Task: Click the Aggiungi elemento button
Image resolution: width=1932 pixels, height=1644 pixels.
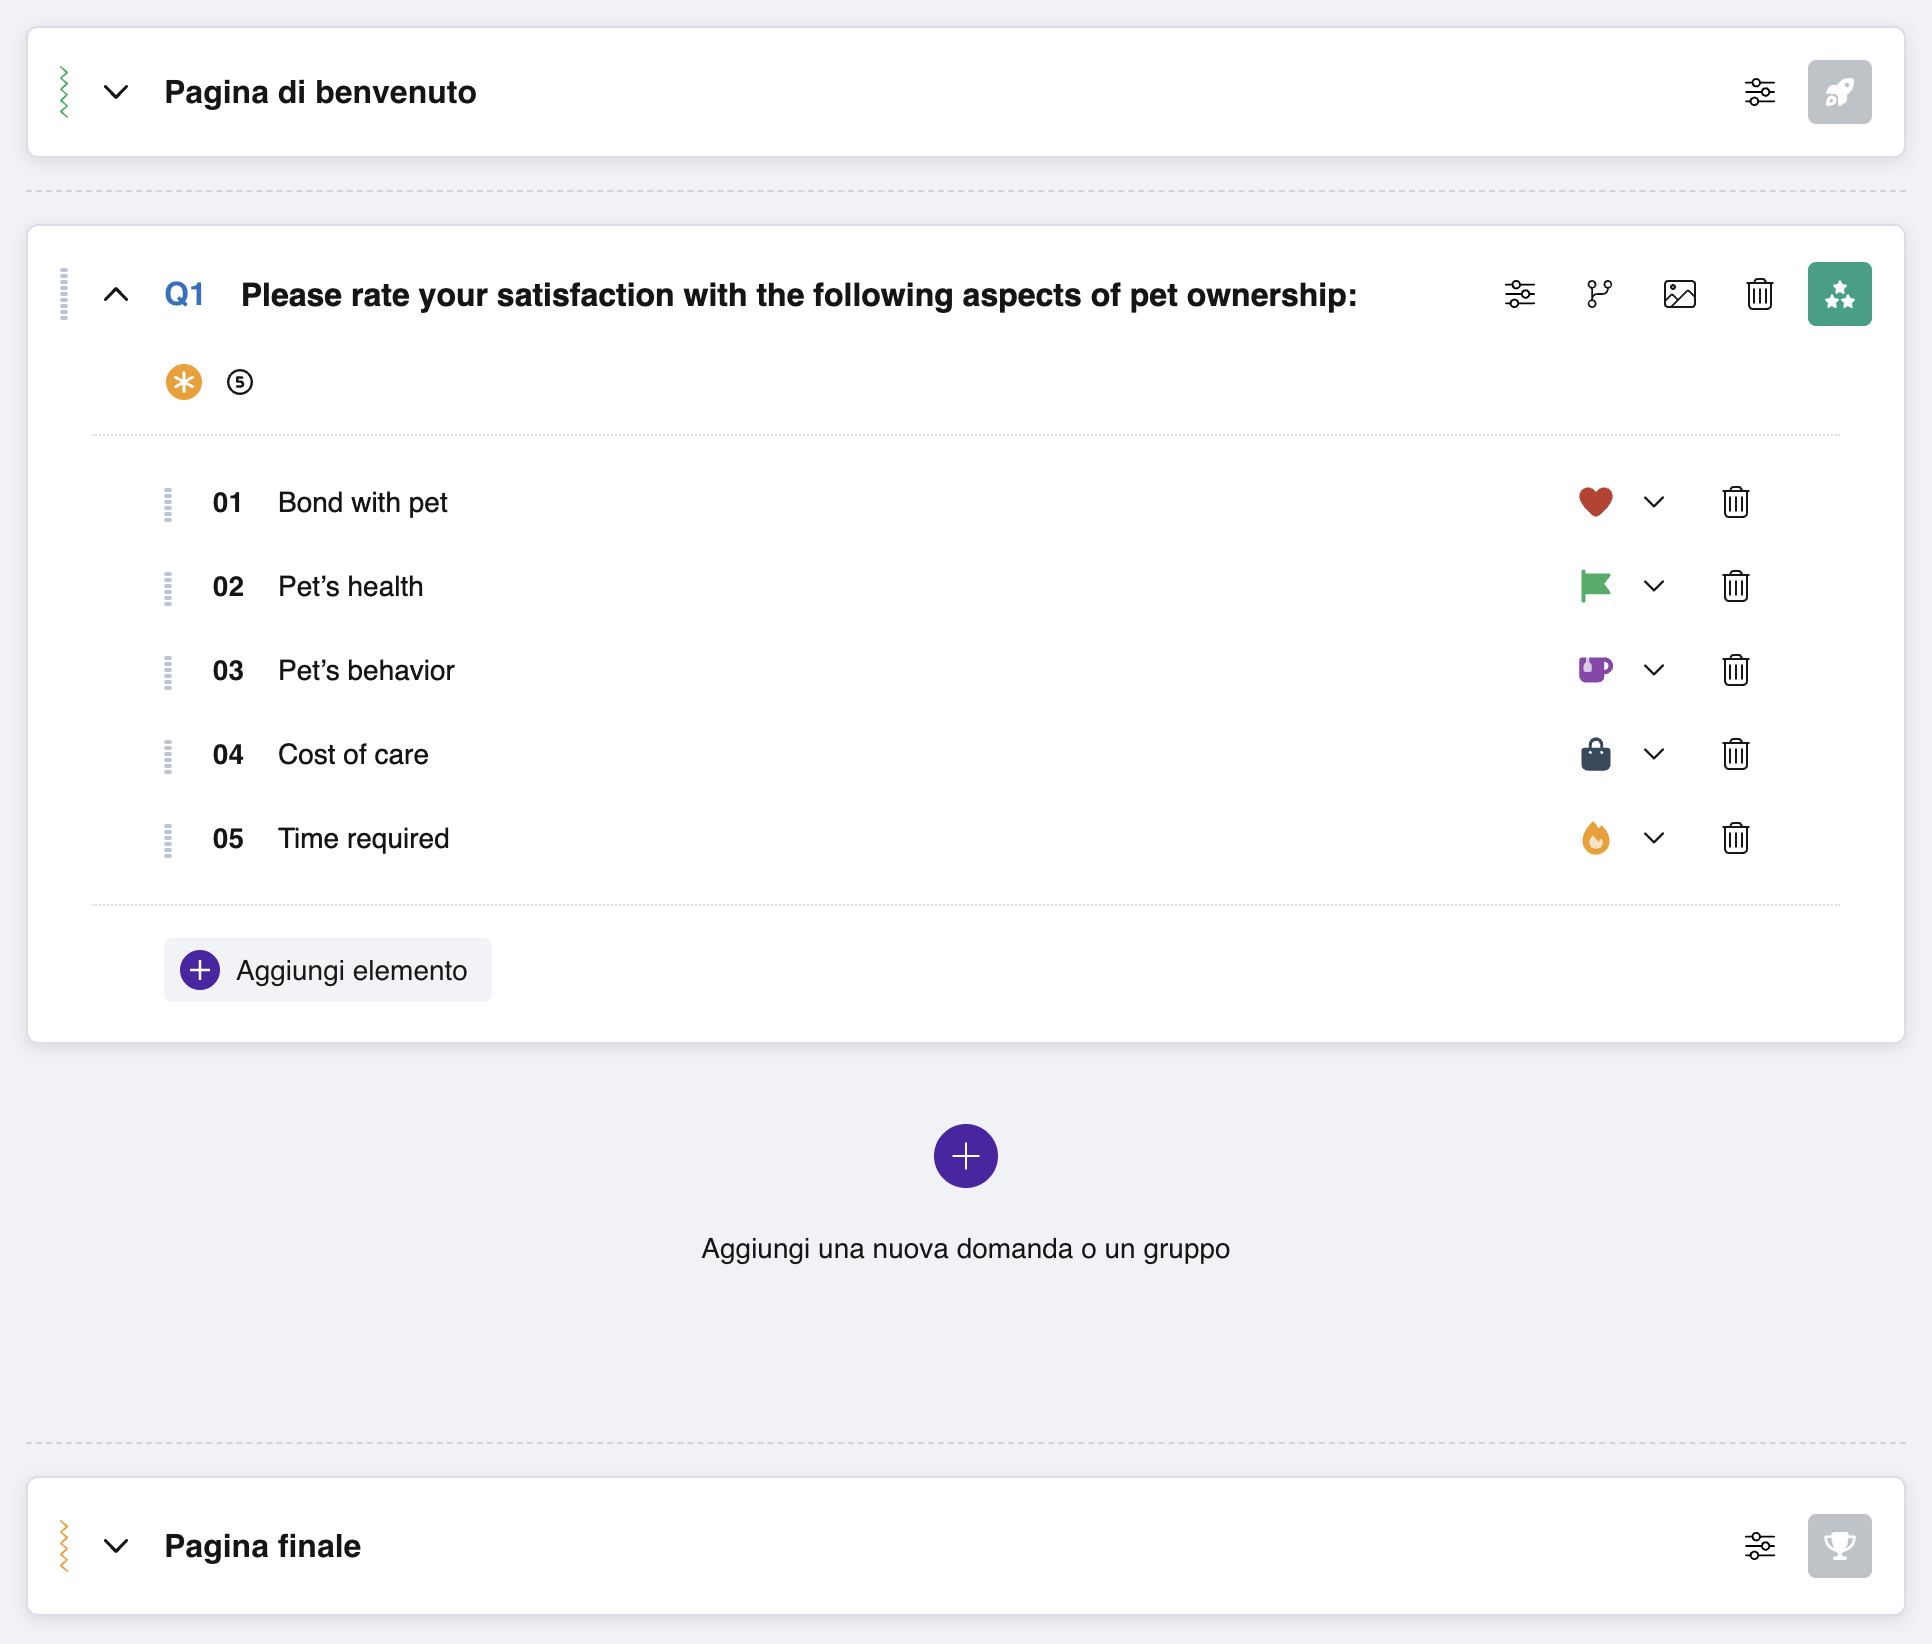Action: coord(327,970)
